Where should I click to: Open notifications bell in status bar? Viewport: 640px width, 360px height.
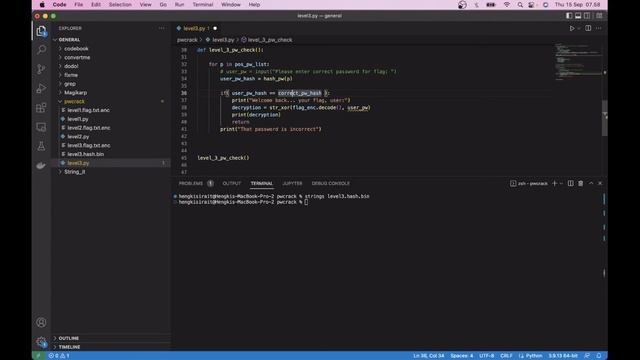point(599,356)
